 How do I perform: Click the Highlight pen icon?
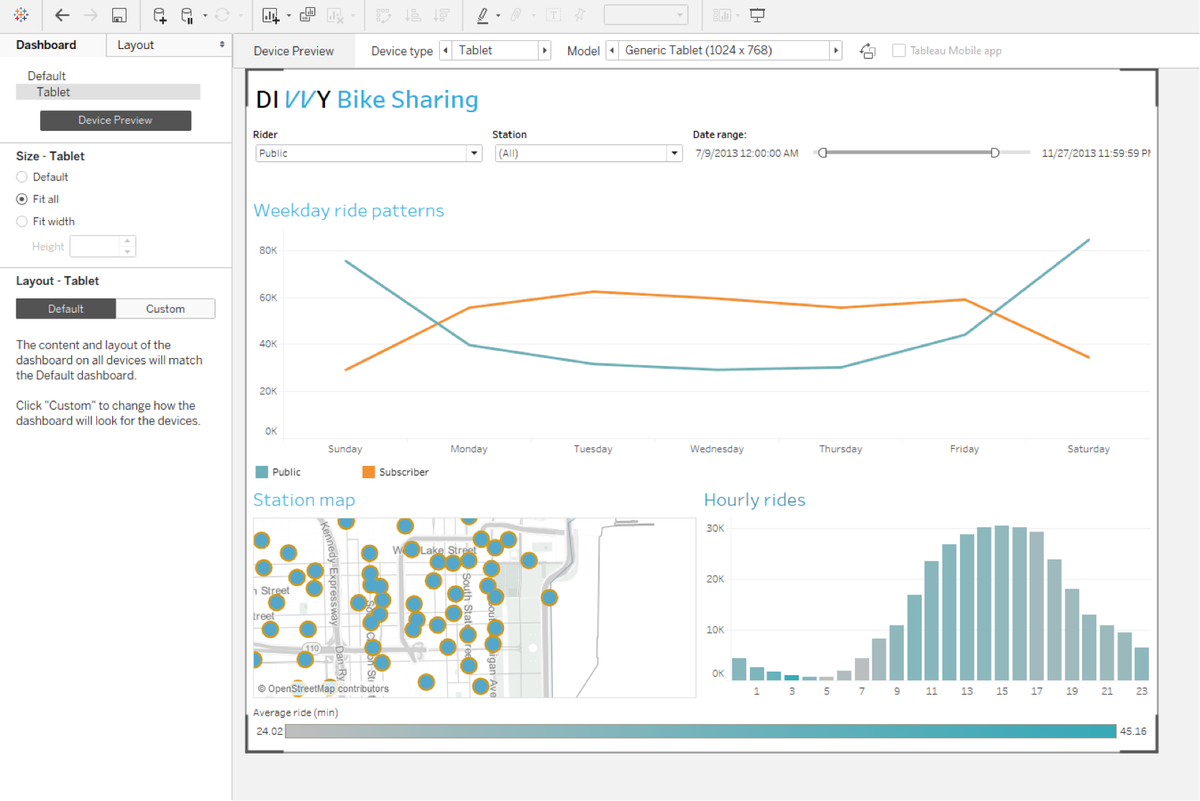pyautogui.click(x=483, y=15)
